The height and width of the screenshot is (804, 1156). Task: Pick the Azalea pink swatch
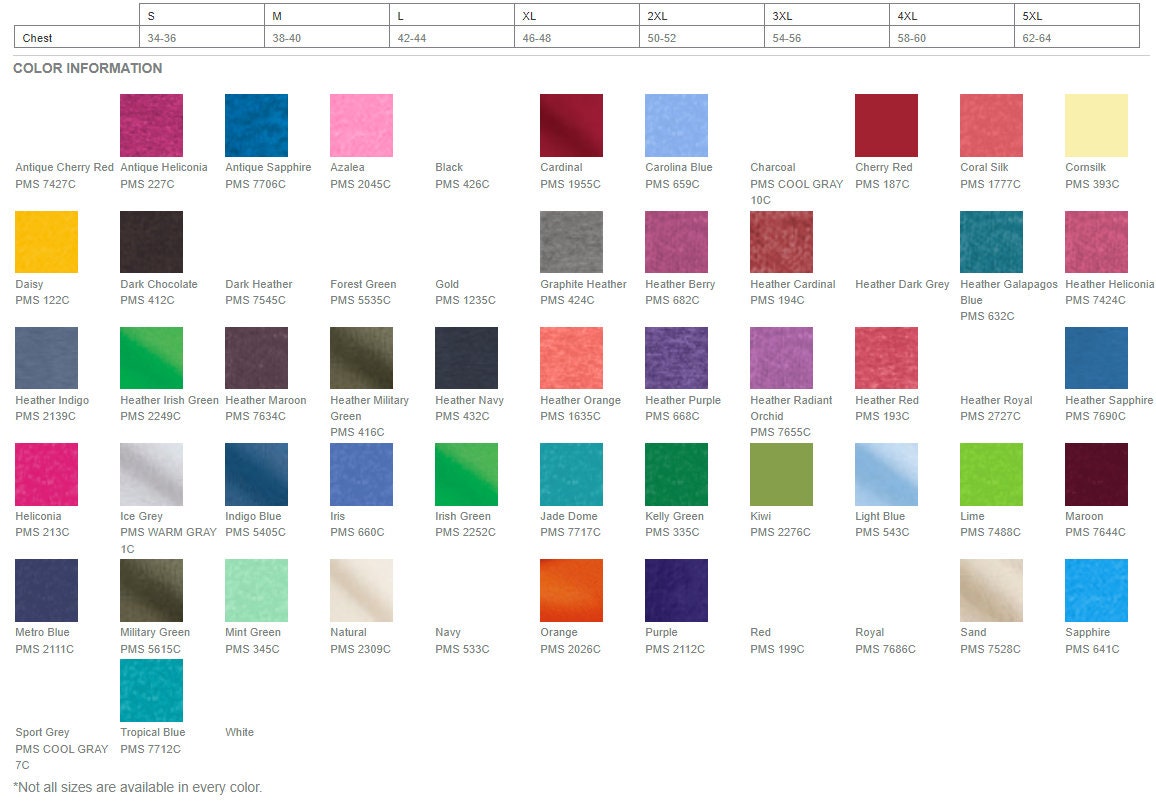pyautogui.click(x=361, y=125)
